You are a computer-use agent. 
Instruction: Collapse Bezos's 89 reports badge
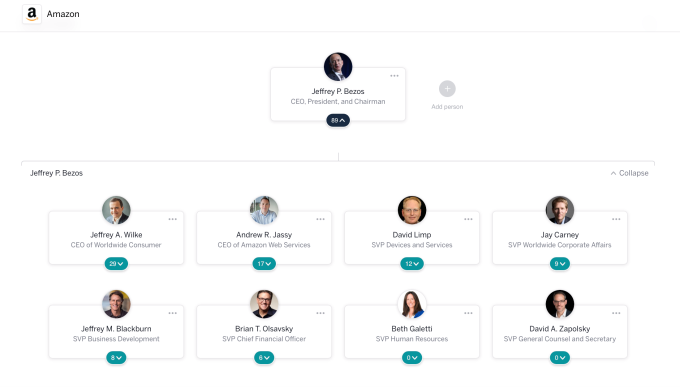(338, 120)
